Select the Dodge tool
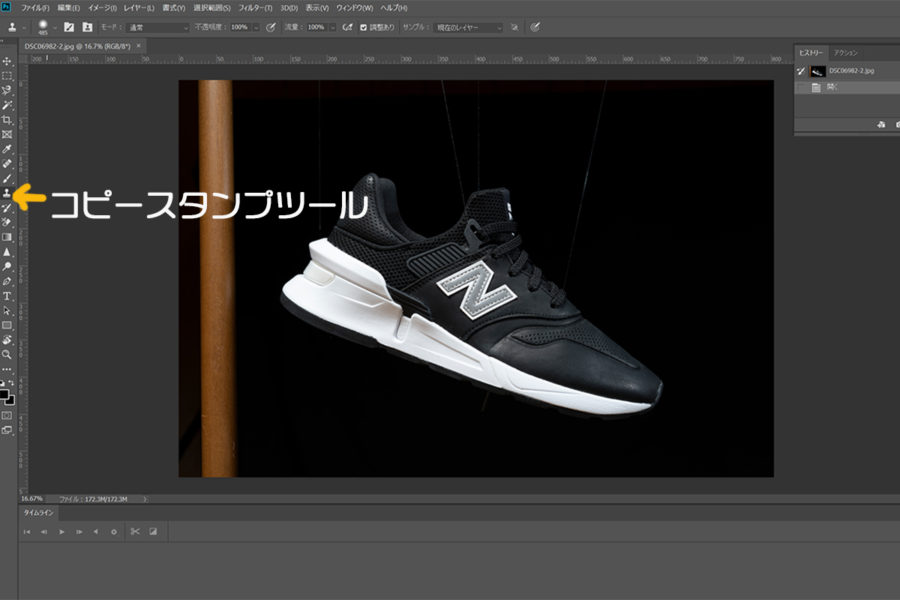The height and width of the screenshot is (600, 900). [7, 266]
